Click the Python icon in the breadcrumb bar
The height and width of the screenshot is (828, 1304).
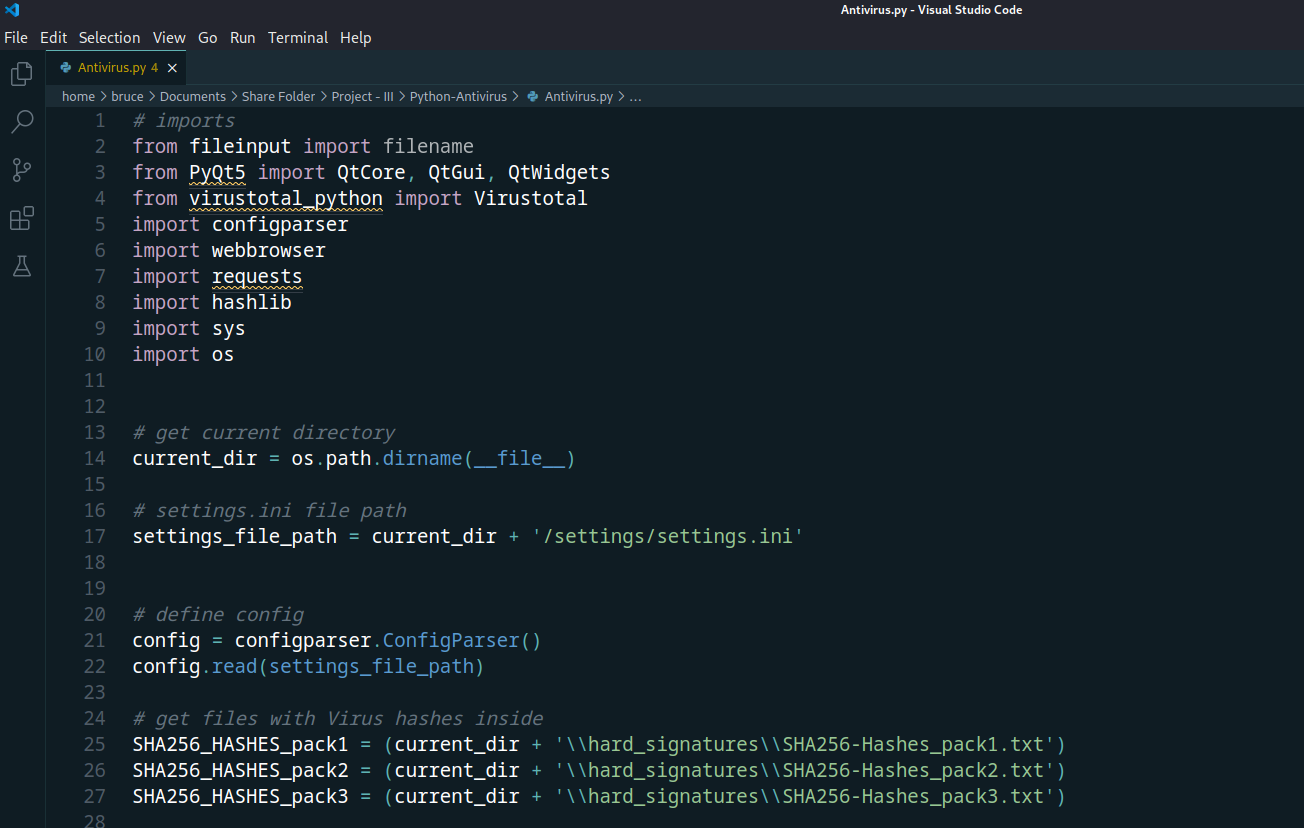click(x=531, y=96)
